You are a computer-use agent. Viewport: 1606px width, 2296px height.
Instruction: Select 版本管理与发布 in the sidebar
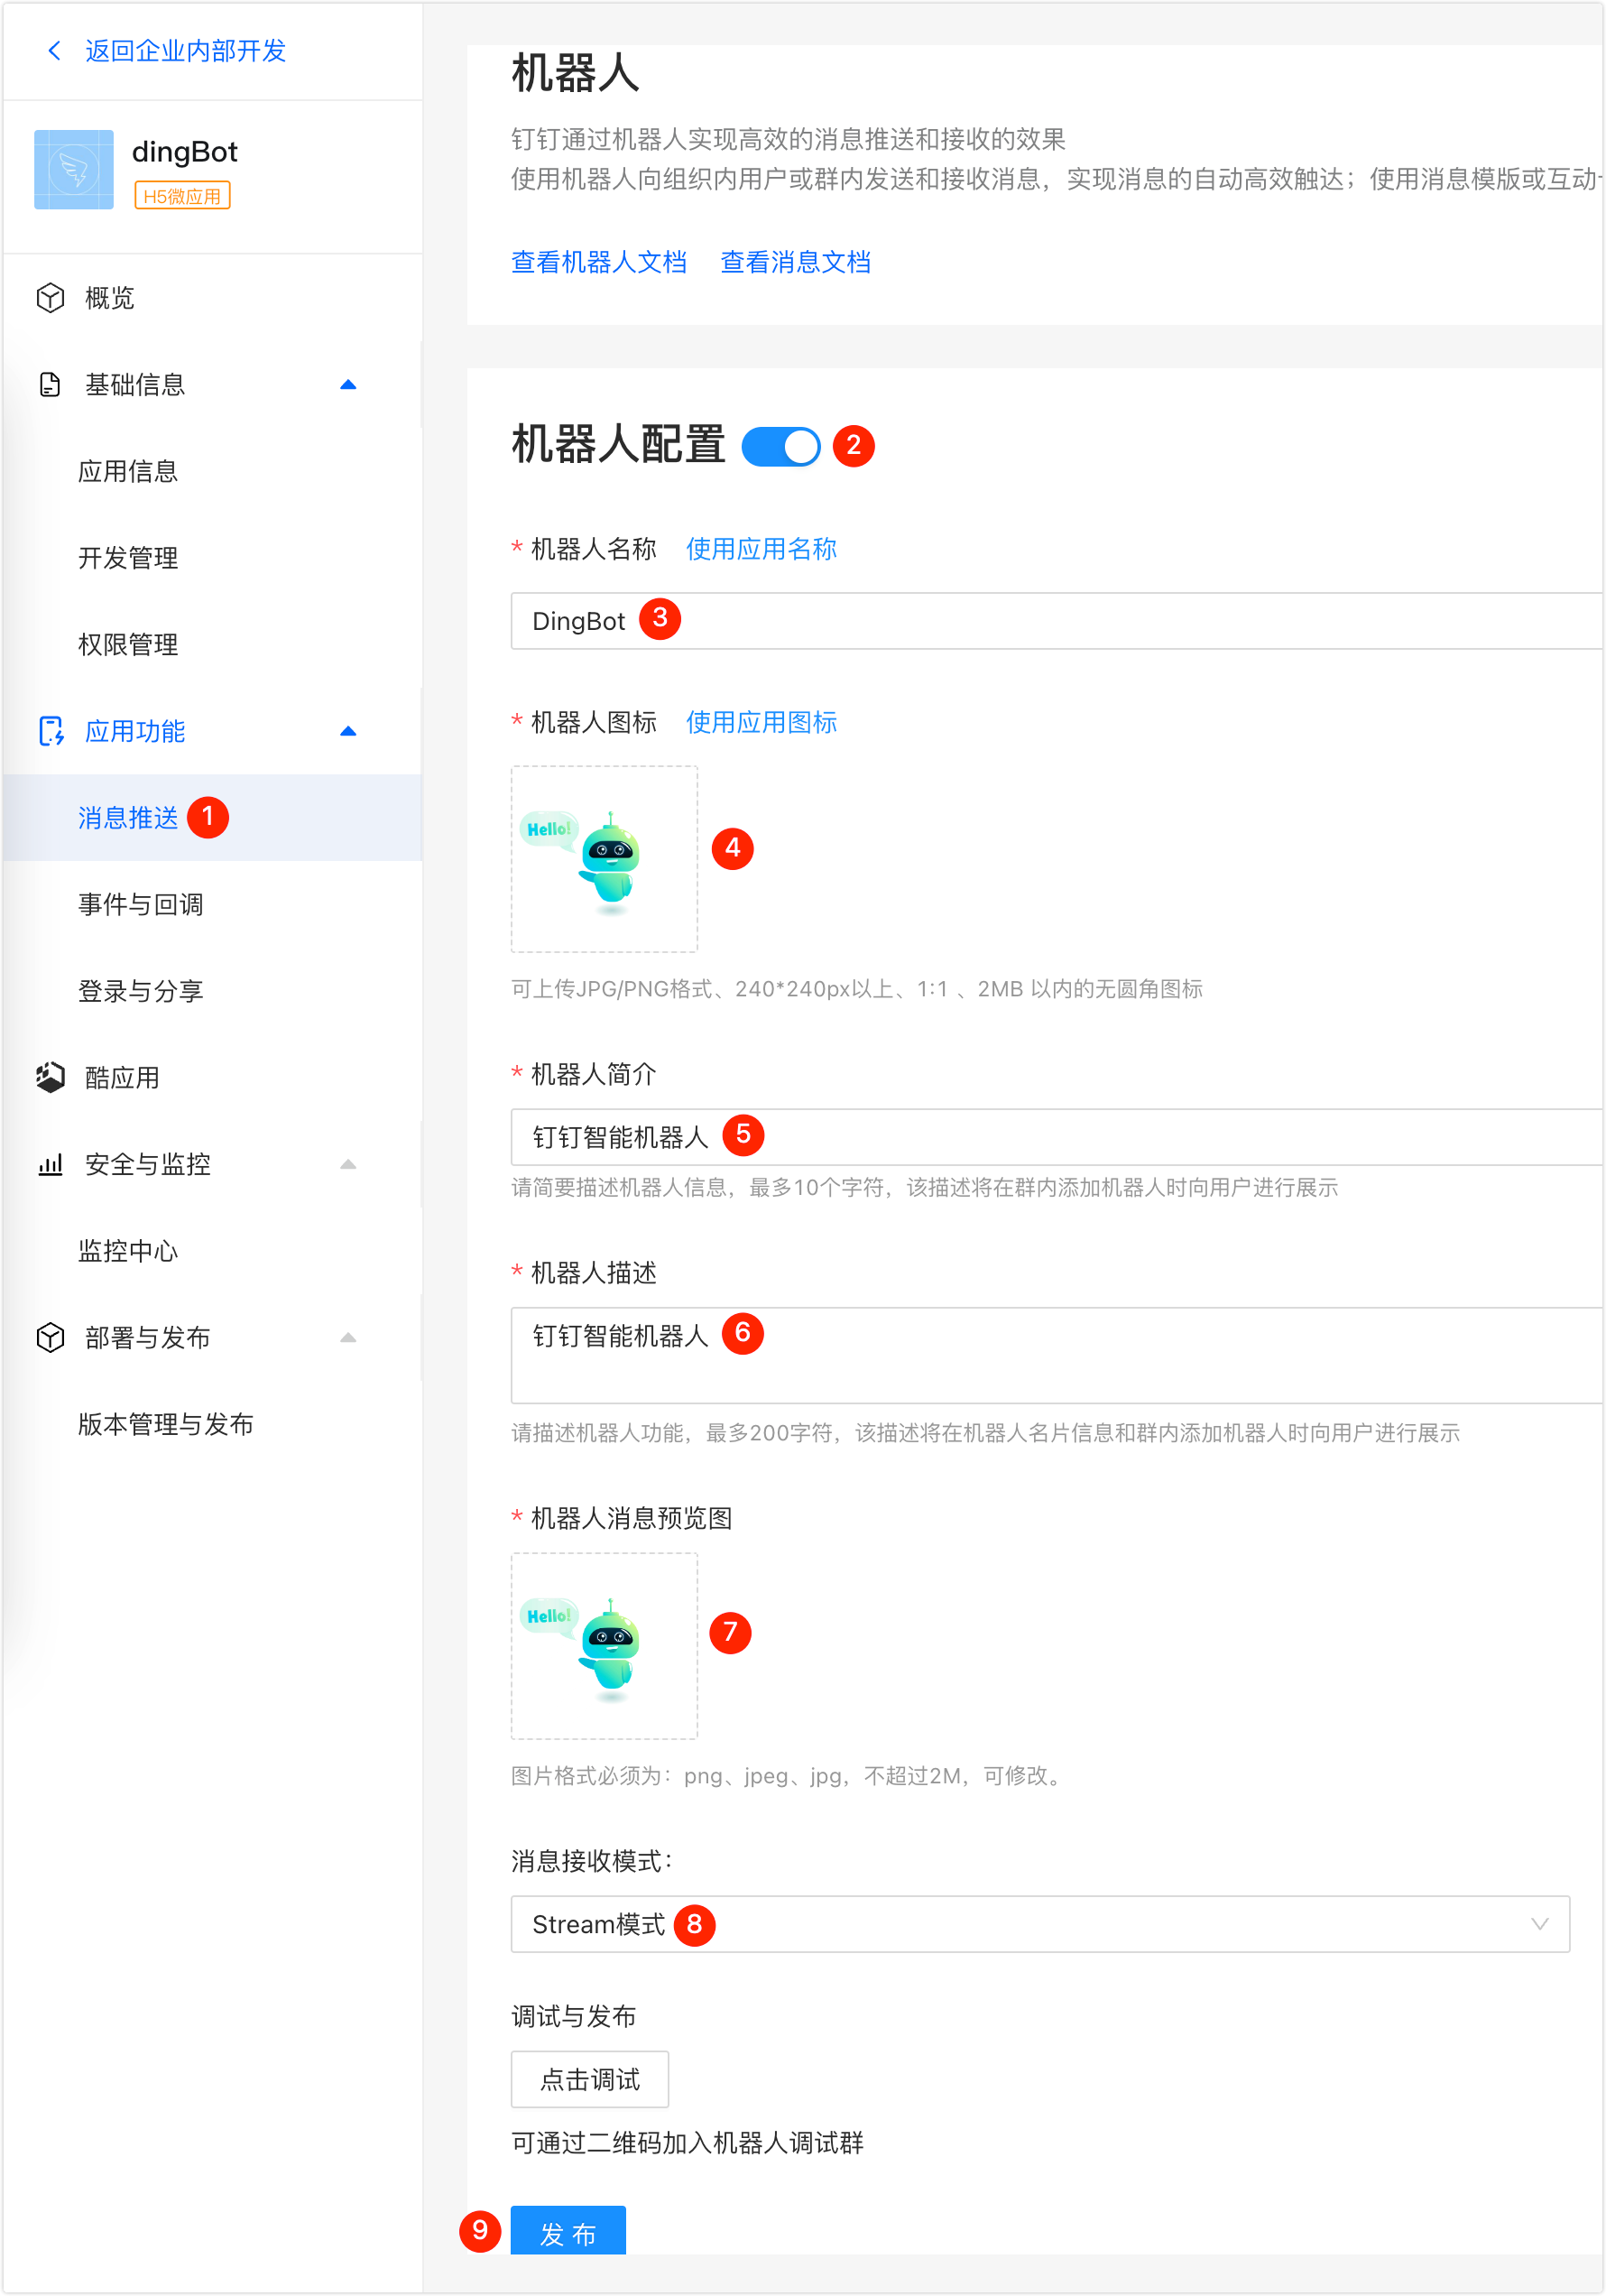[x=166, y=1424]
